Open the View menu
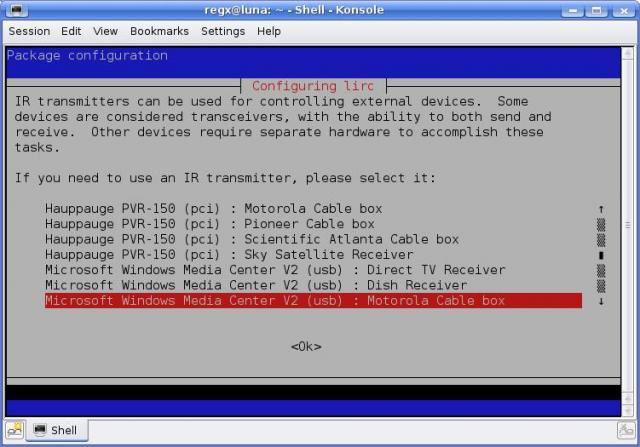This screenshot has height=447, width=640. point(105,31)
